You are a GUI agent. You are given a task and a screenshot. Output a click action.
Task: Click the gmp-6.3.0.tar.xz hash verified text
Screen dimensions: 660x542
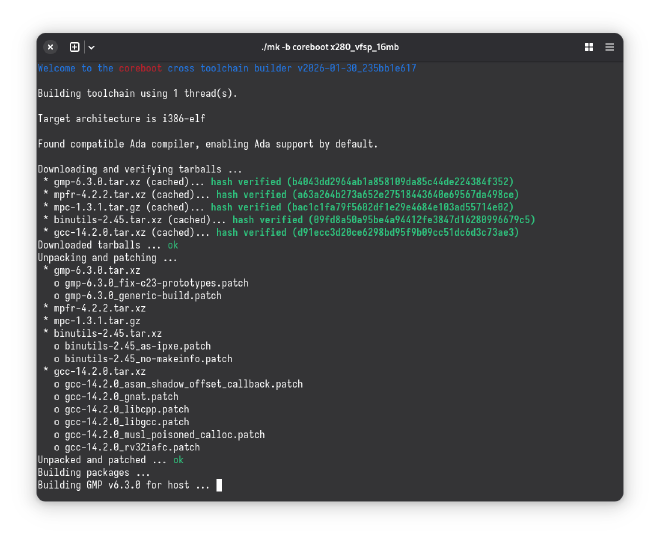[x=246, y=182]
